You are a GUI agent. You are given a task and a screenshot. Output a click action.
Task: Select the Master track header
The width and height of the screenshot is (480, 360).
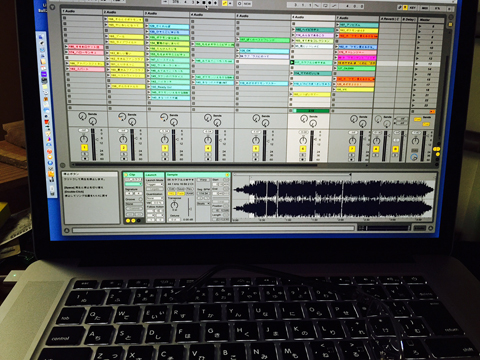(x=430, y=20)
